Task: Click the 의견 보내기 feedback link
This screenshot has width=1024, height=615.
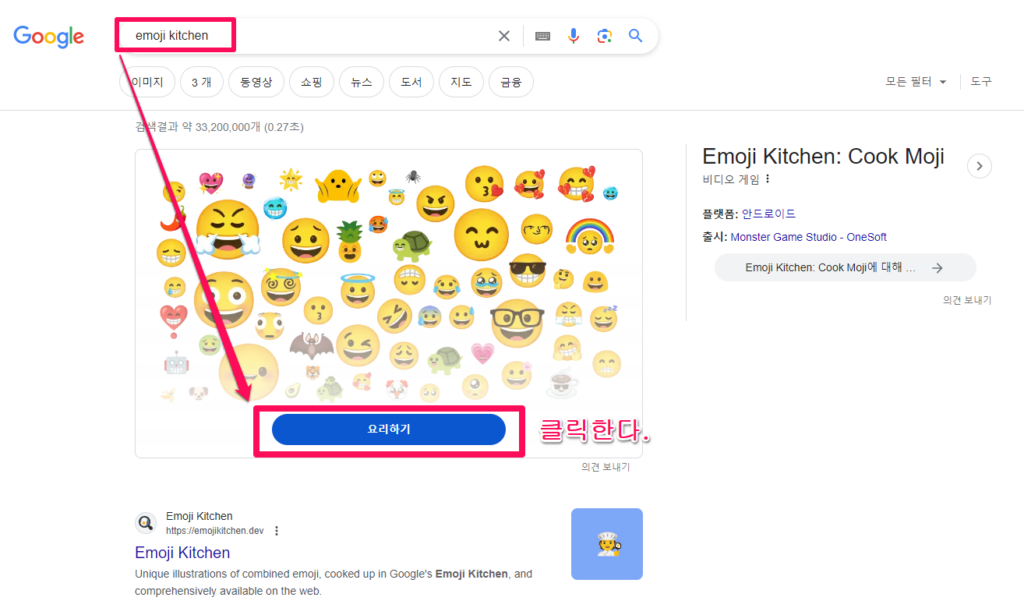Action: click(x=965, y=299)
